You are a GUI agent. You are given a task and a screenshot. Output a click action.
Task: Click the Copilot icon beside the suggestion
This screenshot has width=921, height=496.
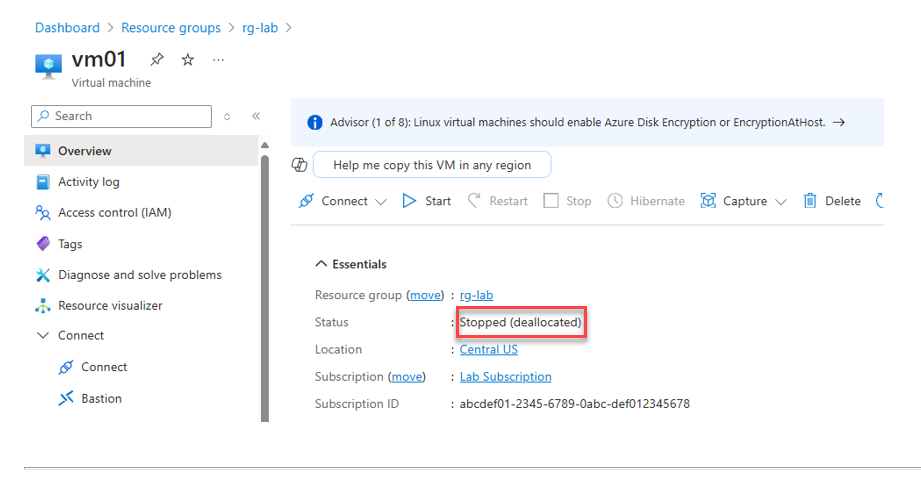point(300,165)
